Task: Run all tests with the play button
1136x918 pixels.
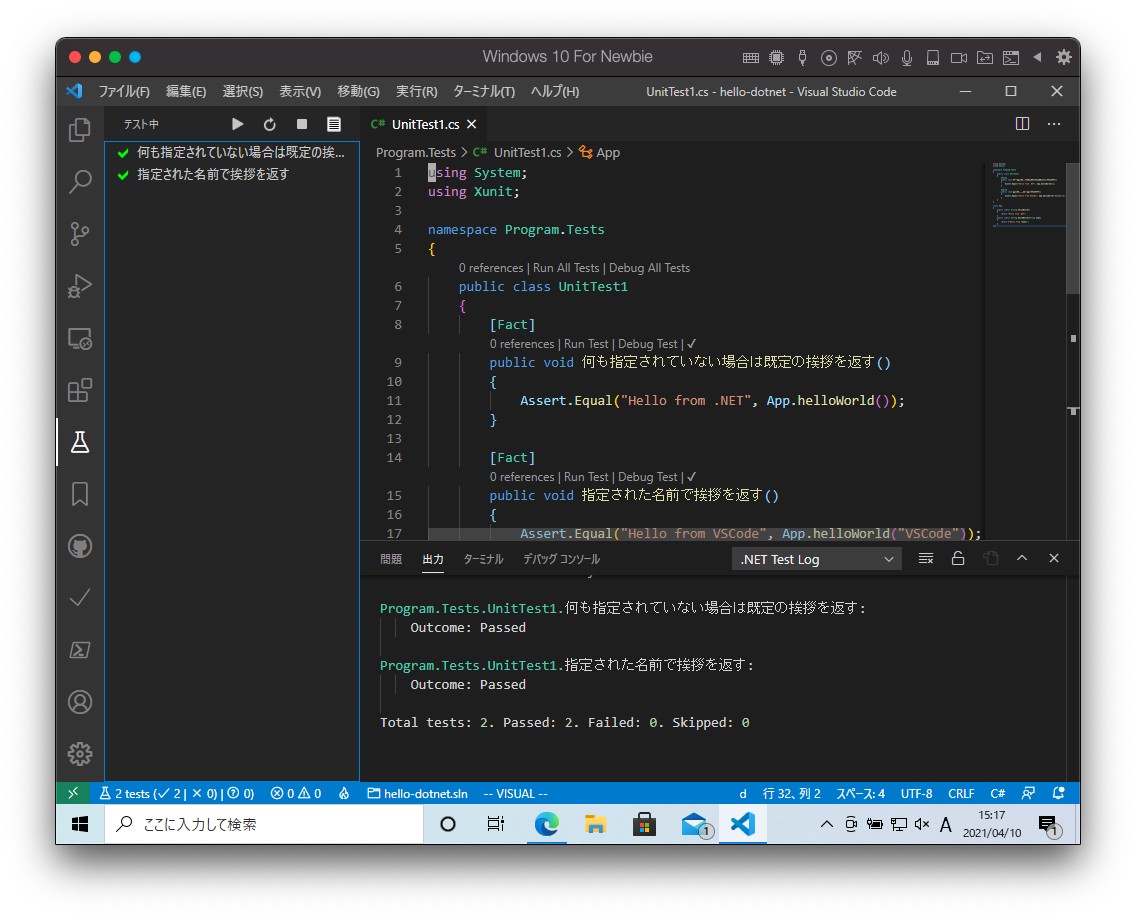Action: pyautogui.click(x=238, y=124)
